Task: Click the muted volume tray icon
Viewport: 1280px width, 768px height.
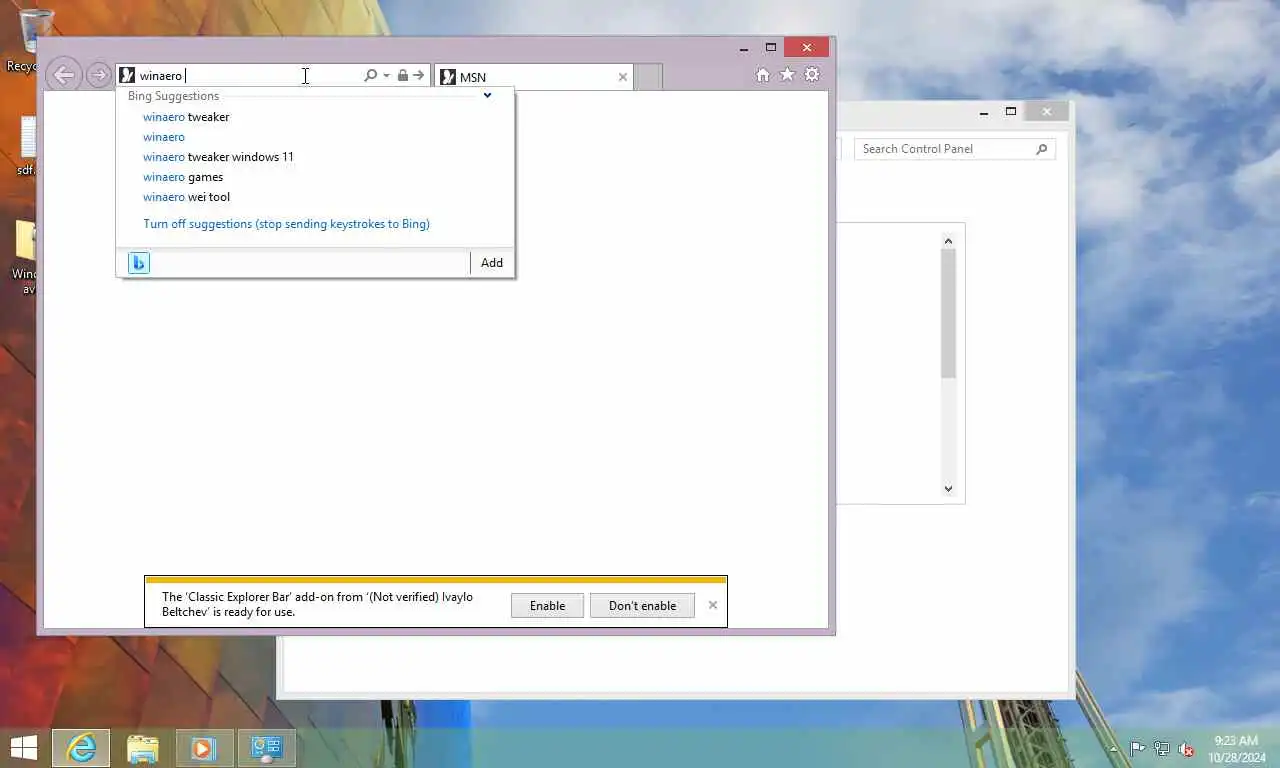Action: (1186, 749)
